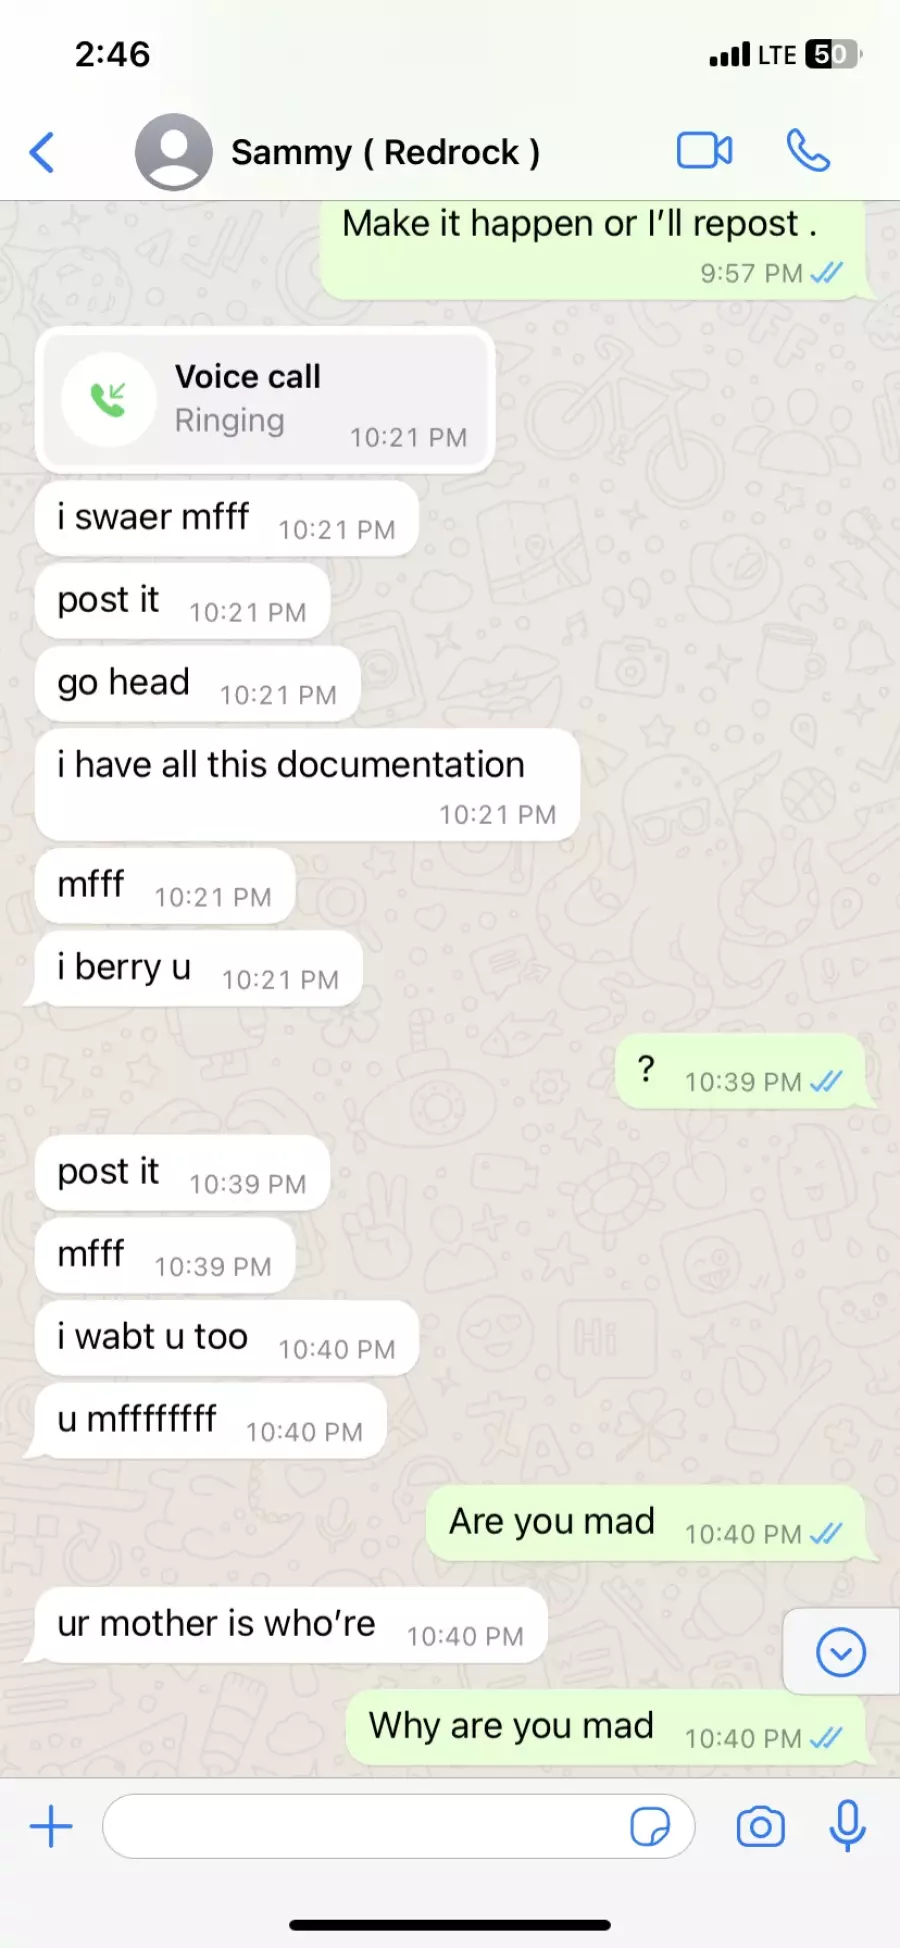Screen dimensions: 900x1948
Task: Tap the microphone to record voice message
Action: click(x=848, y=1826)
